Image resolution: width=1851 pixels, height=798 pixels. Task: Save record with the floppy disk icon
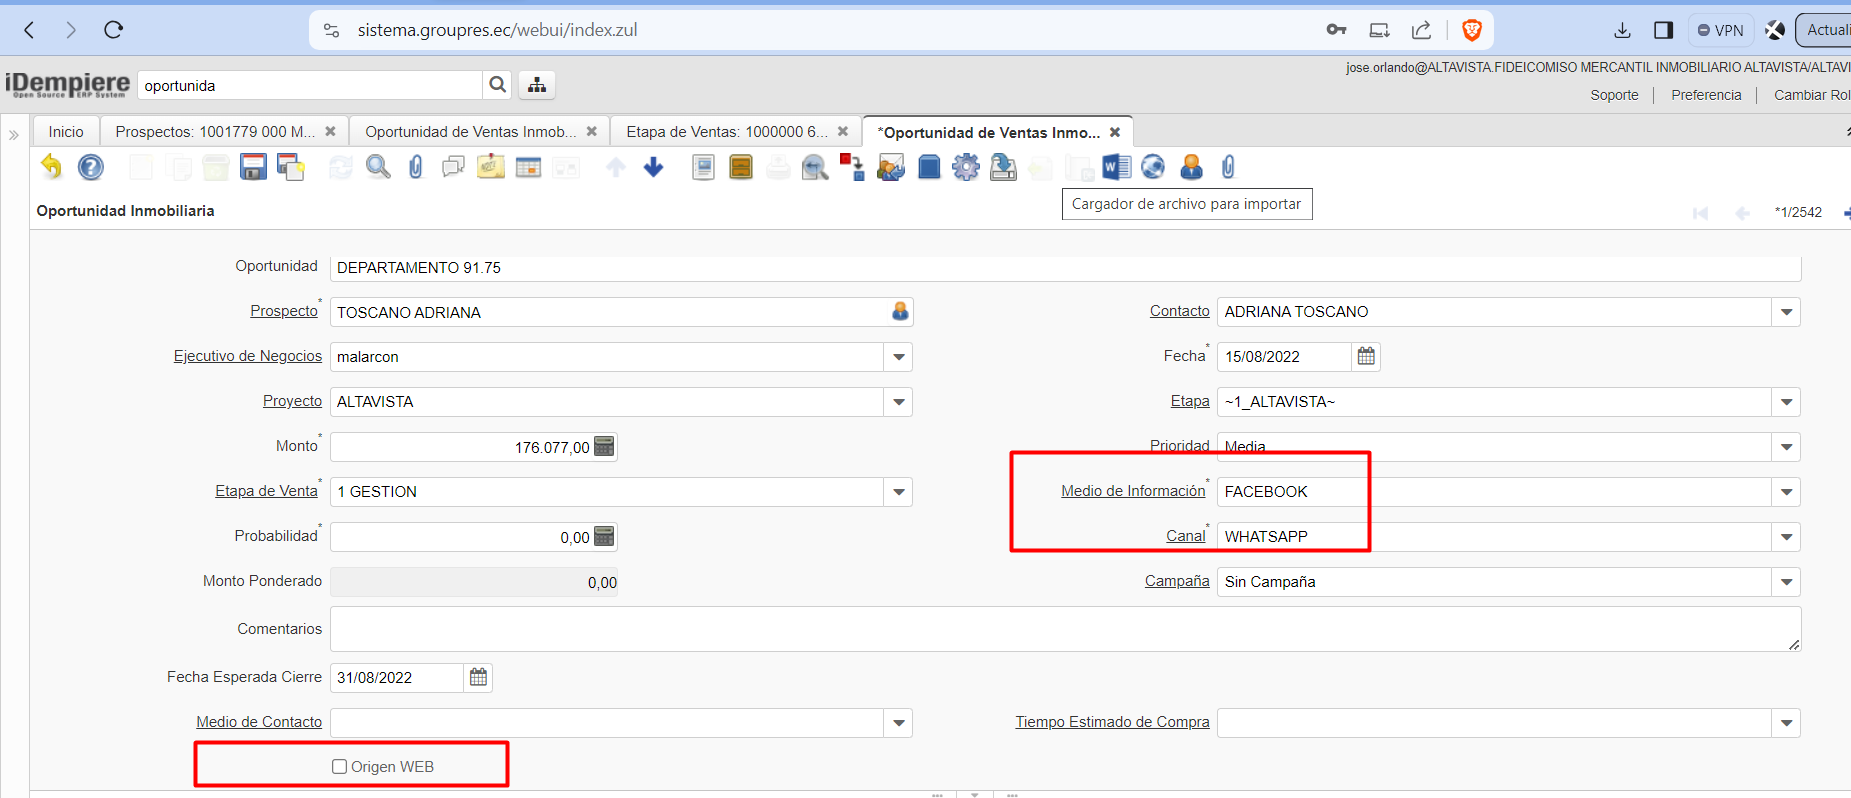[253, 167]
